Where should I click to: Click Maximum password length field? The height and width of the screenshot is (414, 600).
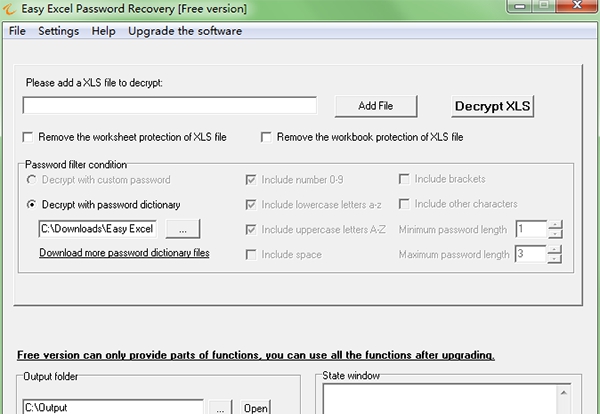530,254
